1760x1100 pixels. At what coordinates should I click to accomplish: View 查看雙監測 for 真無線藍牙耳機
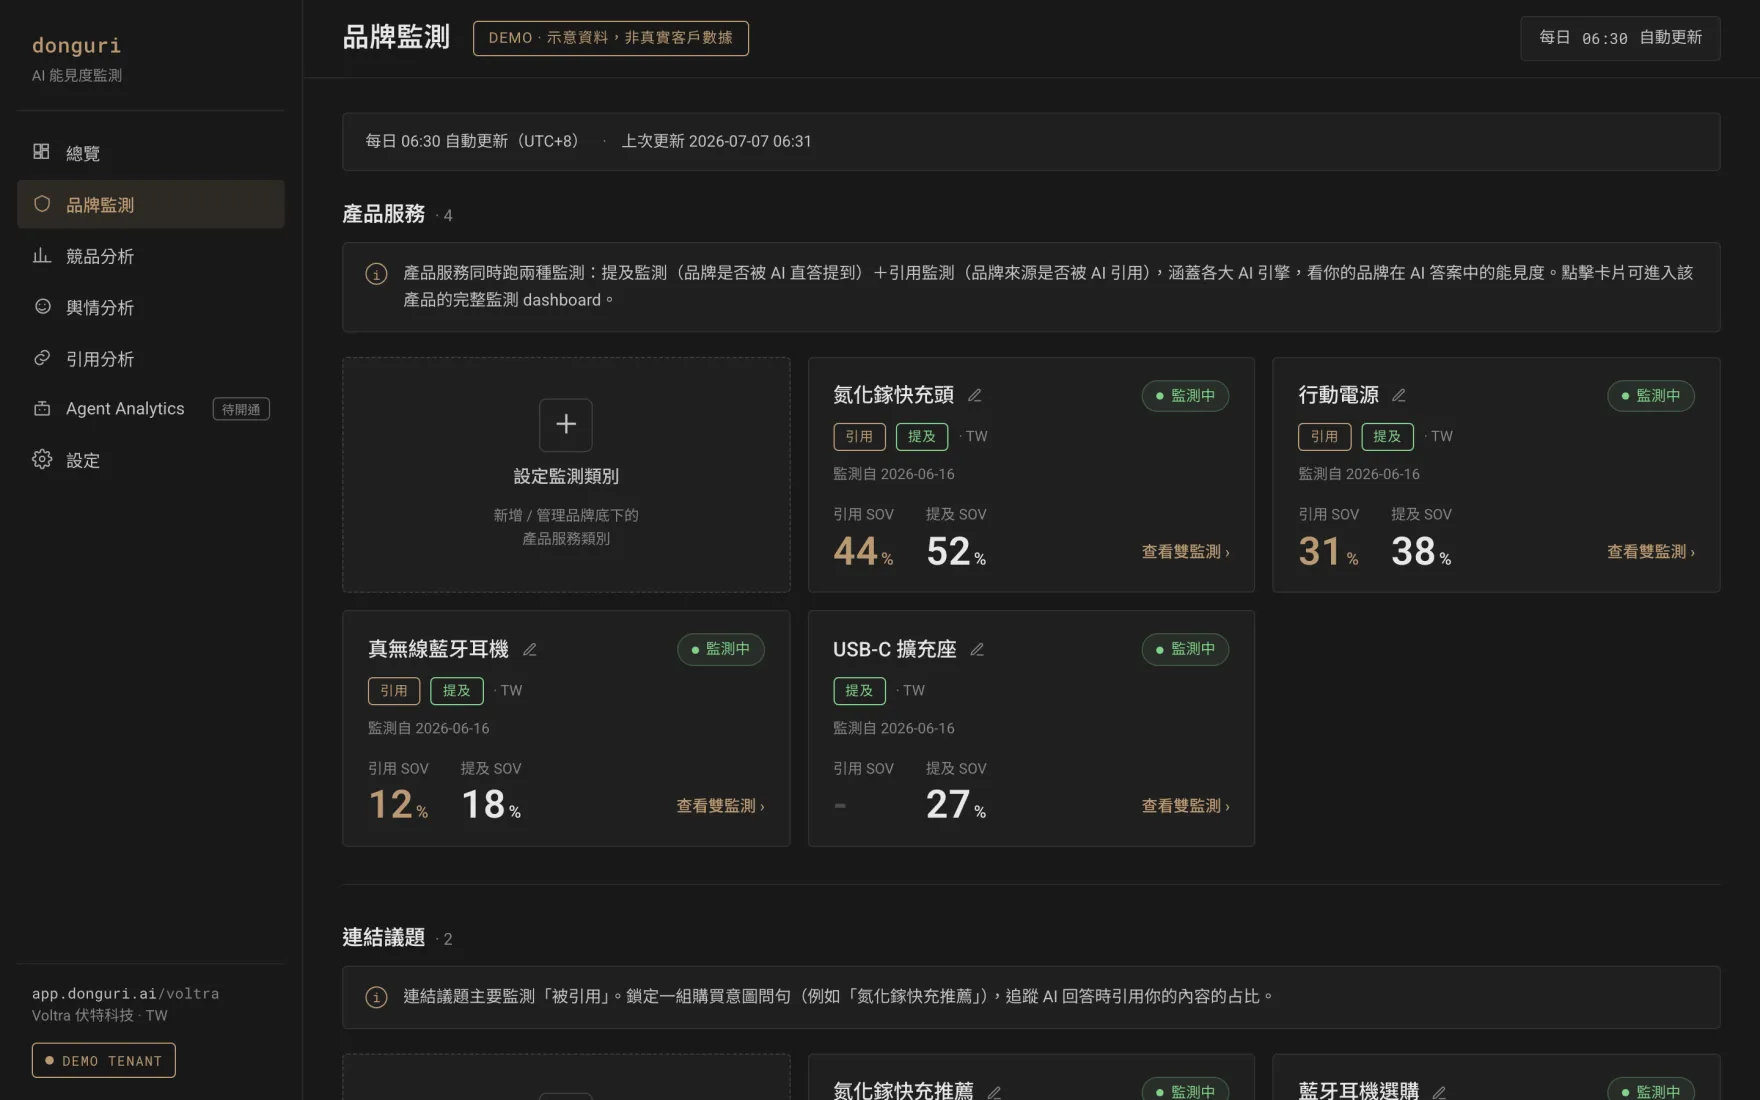point(720,806)
